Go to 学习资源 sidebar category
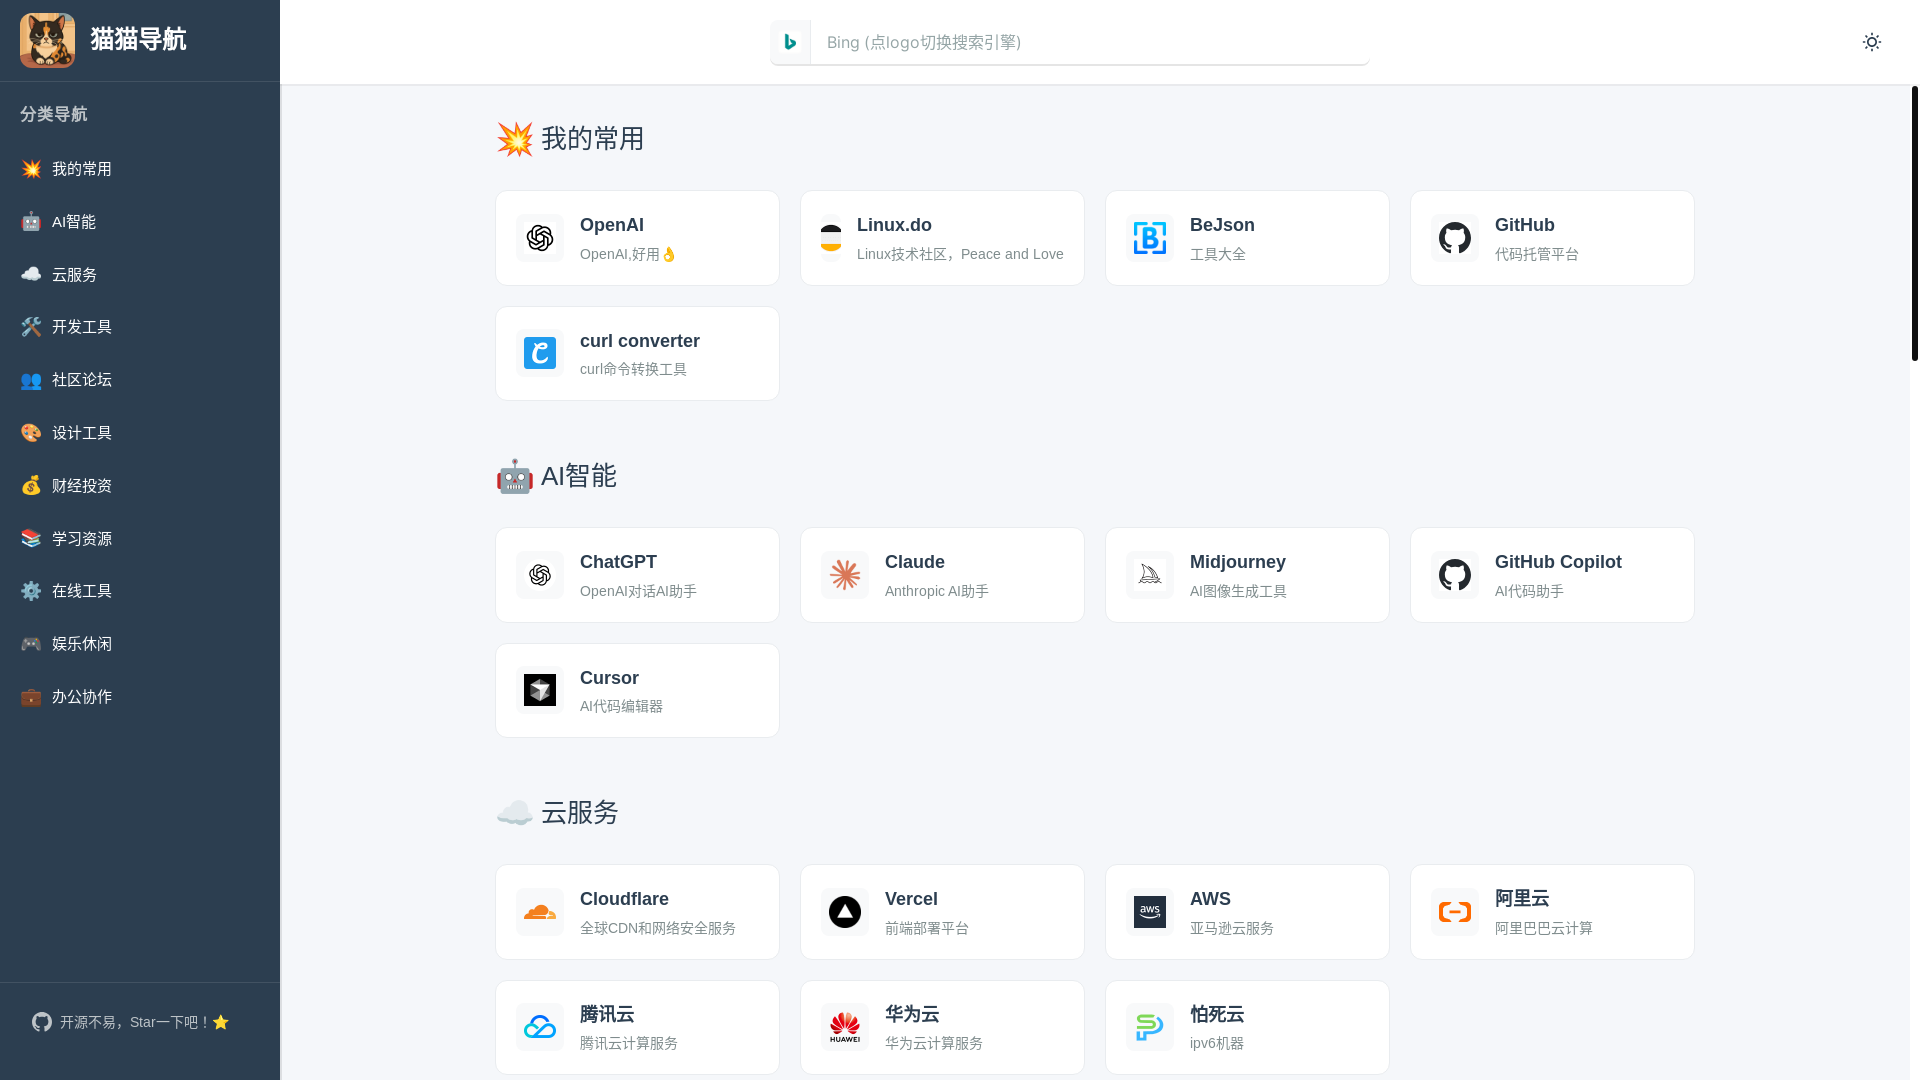This screenshot has height=1080, width=1920. (140, 538)
